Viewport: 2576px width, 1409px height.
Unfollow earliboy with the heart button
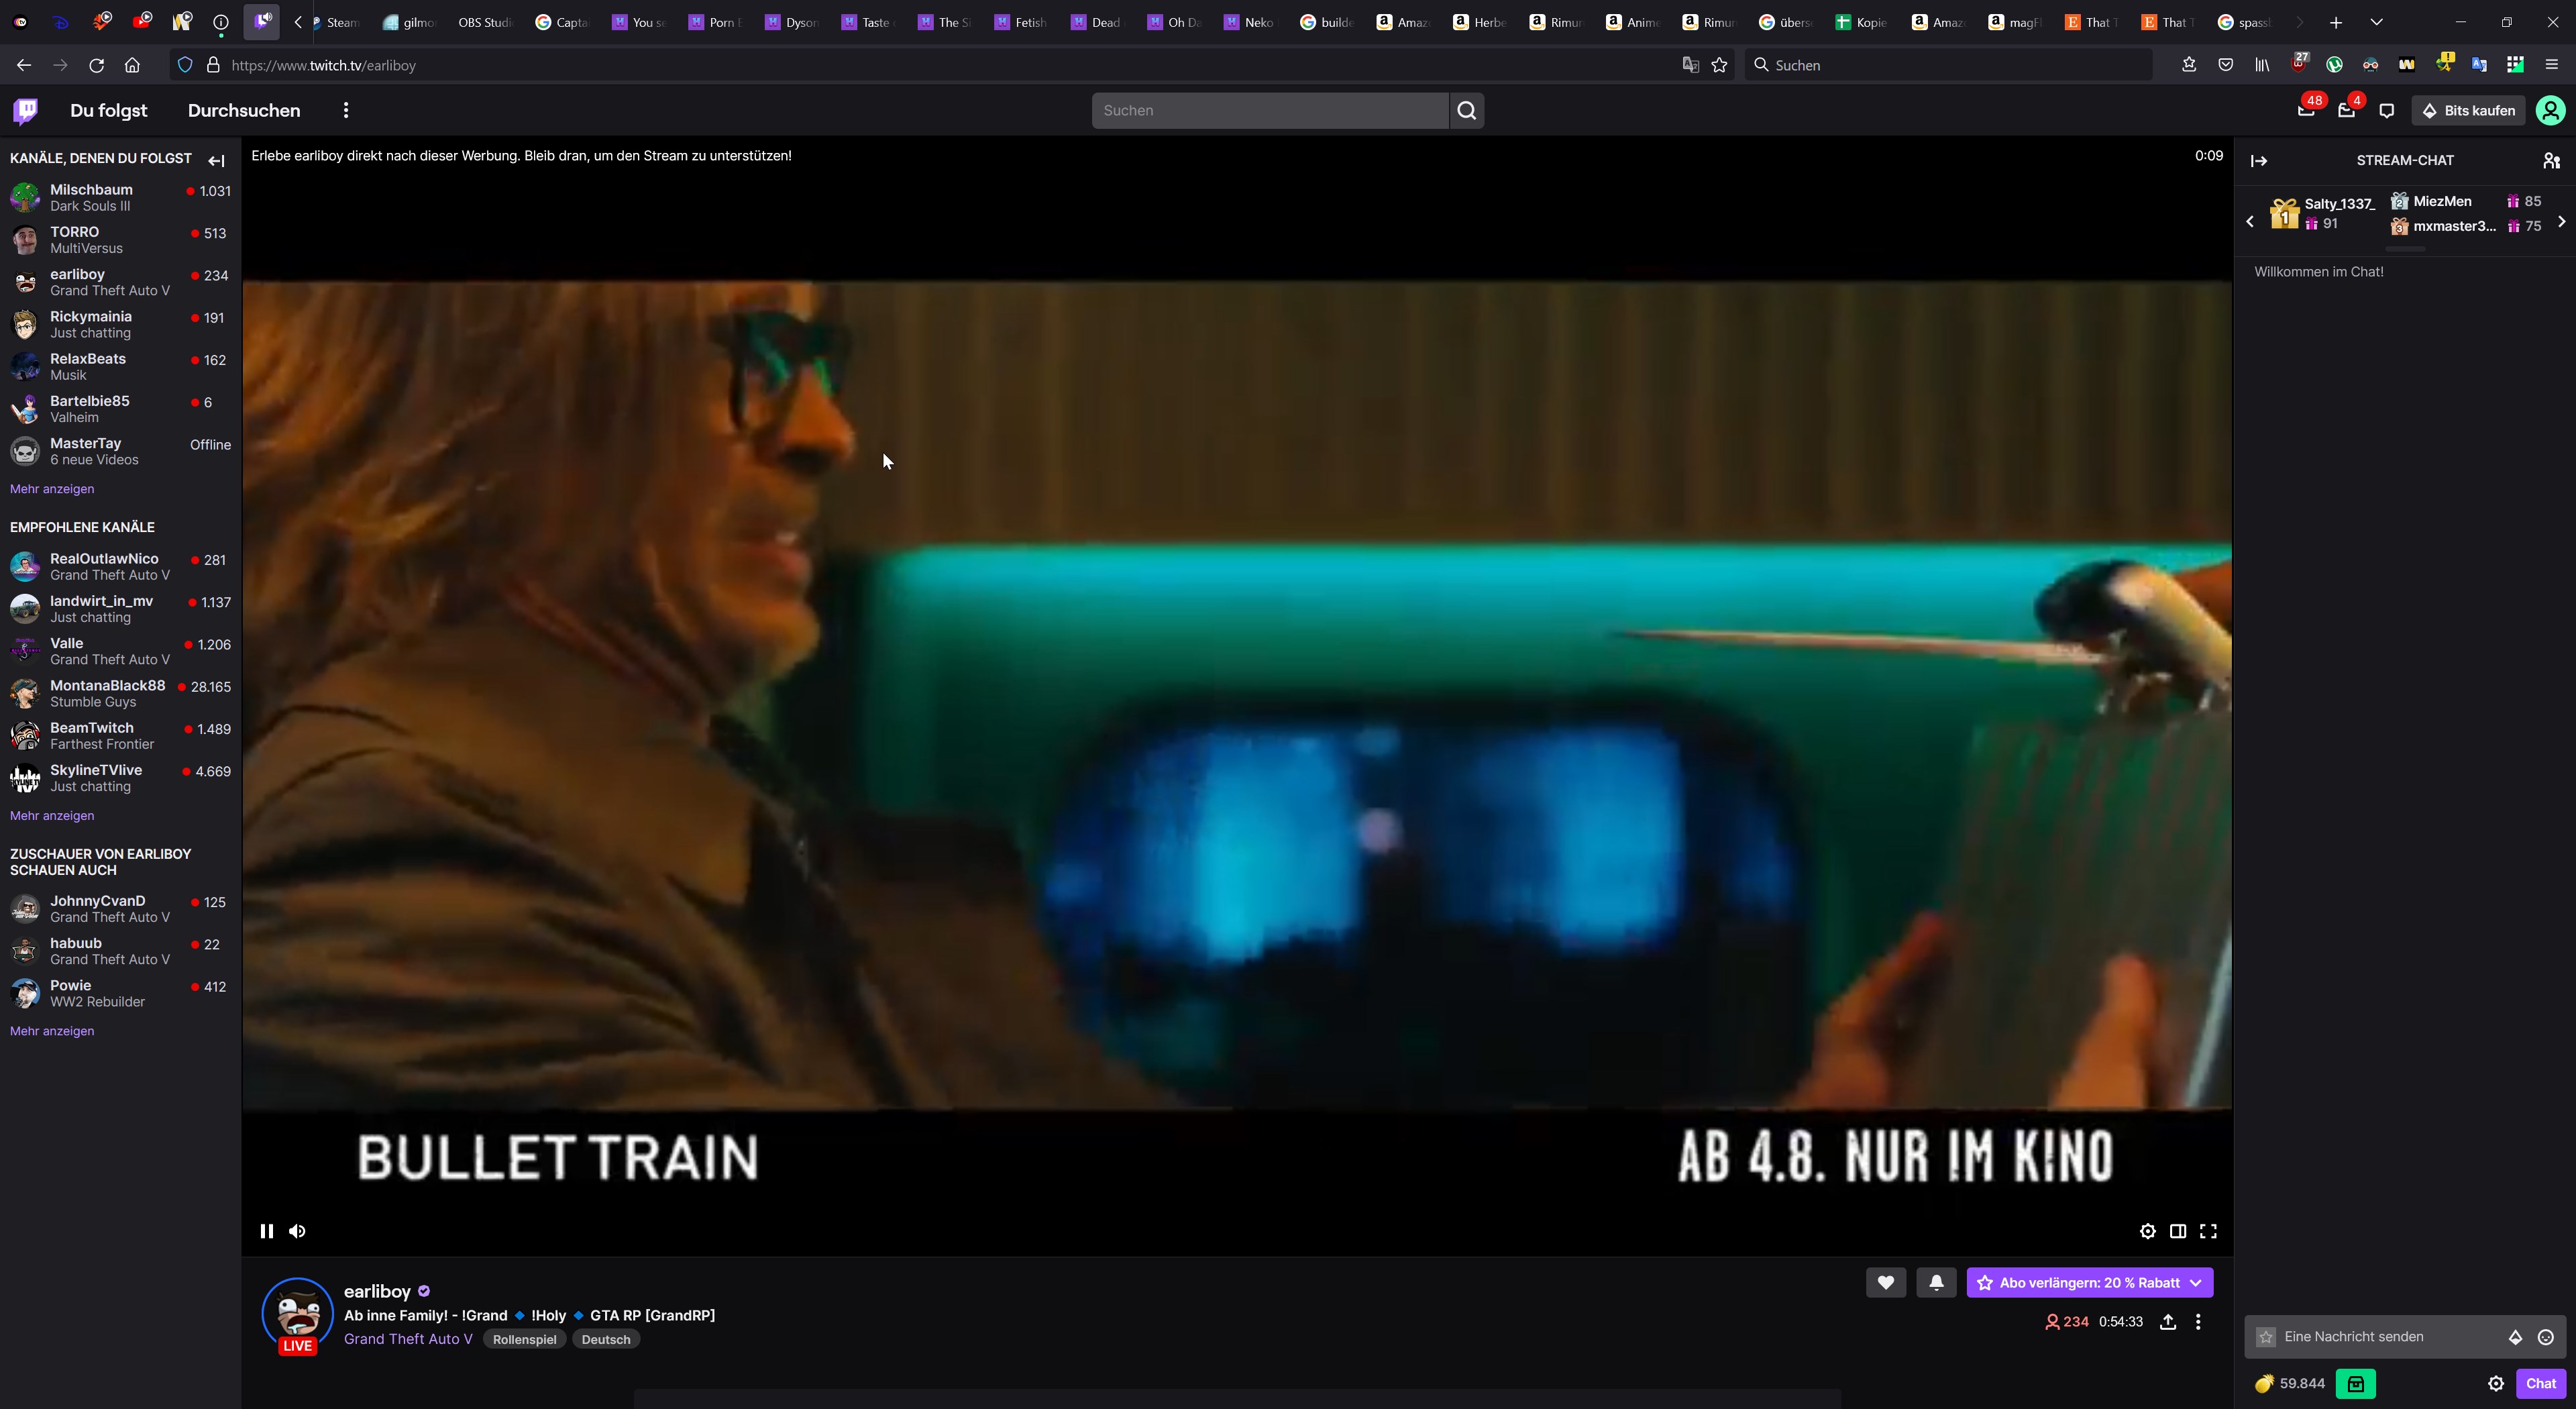point(1886,1283)
